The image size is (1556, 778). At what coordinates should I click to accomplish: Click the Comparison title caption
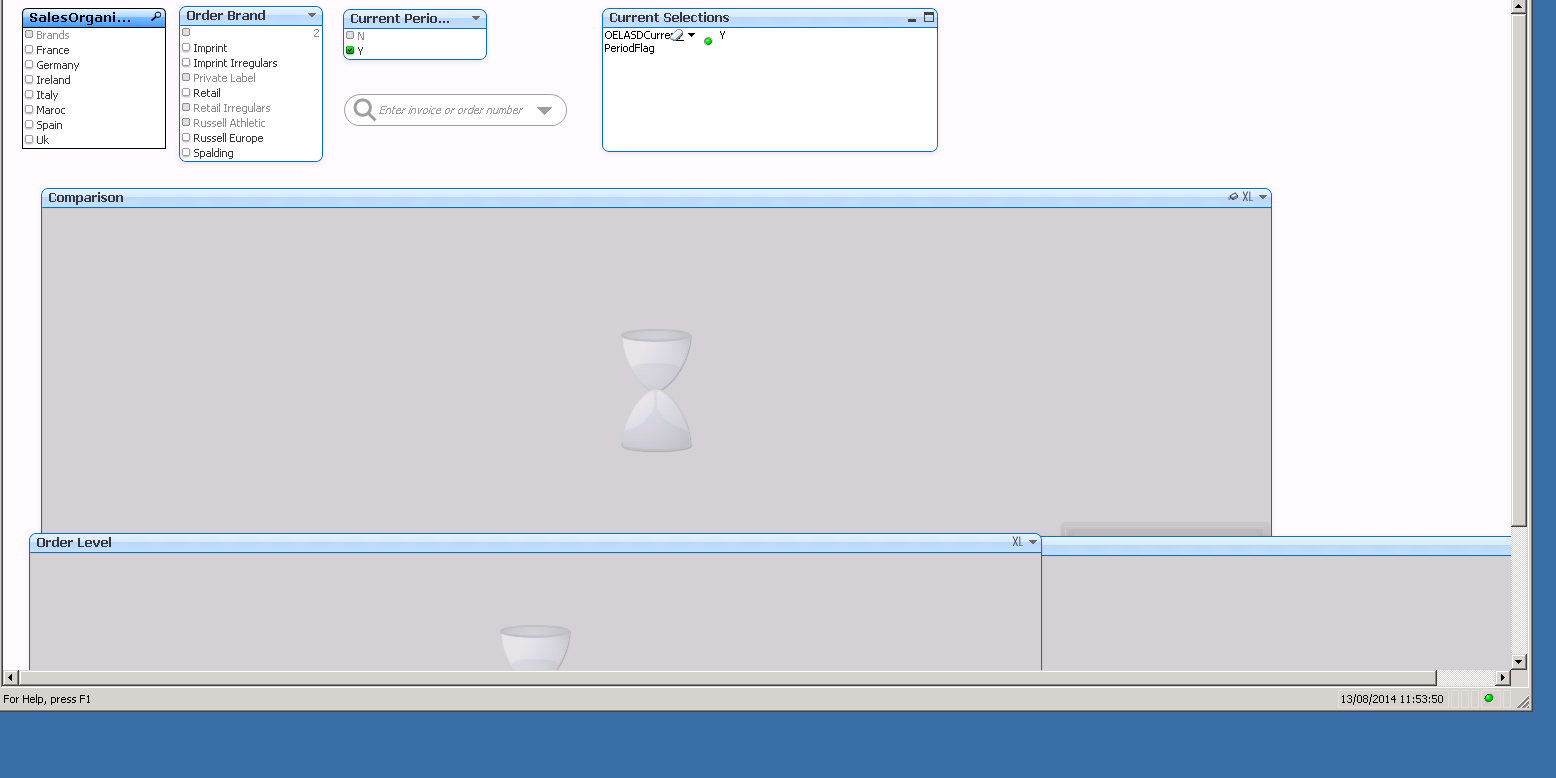click(x=86, y=197)
